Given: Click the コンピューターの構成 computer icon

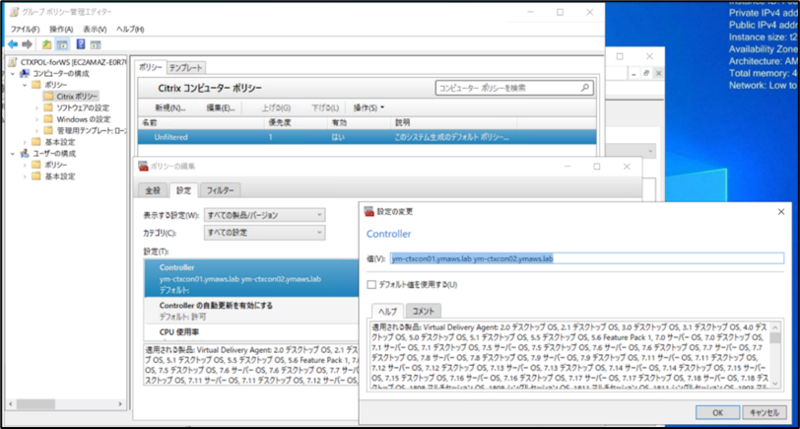Looking at the screenshot, I should pos(24,73).
